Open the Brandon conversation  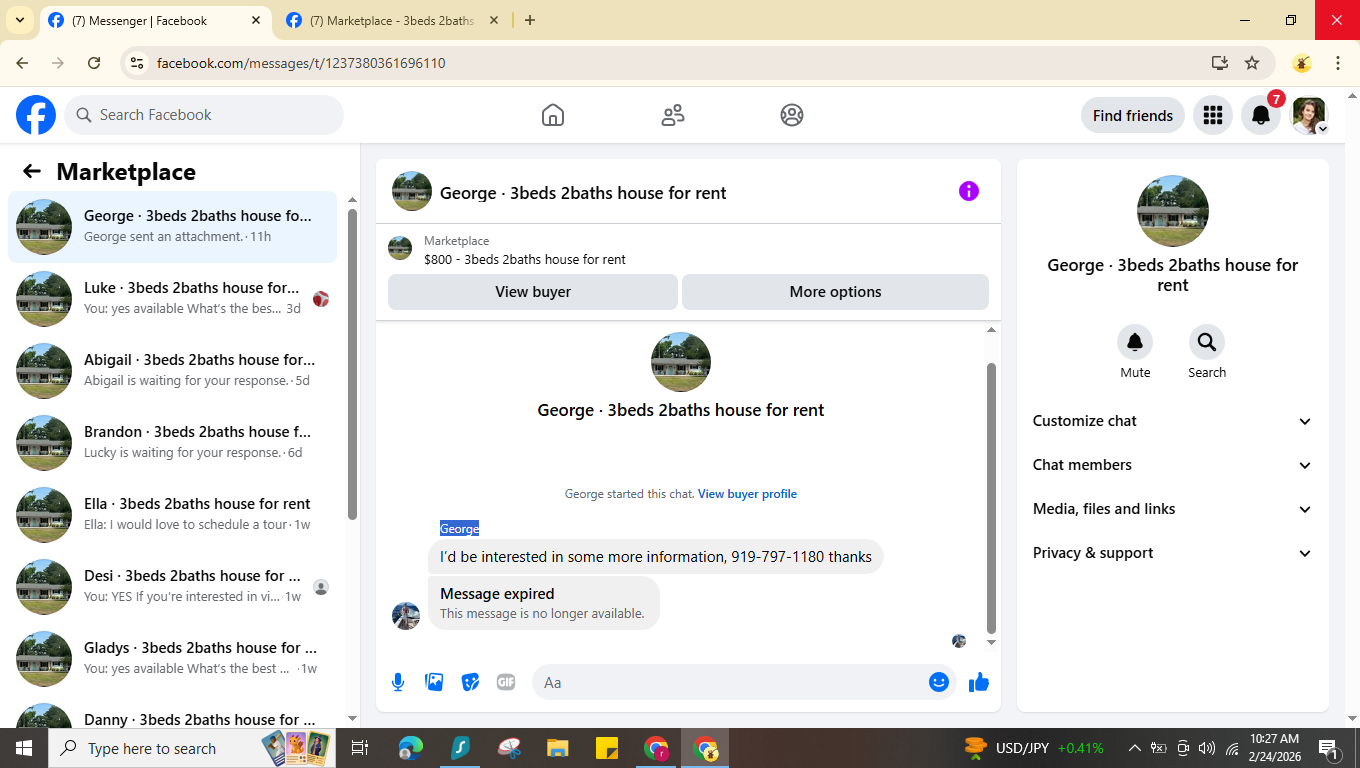tap(172, 443)
